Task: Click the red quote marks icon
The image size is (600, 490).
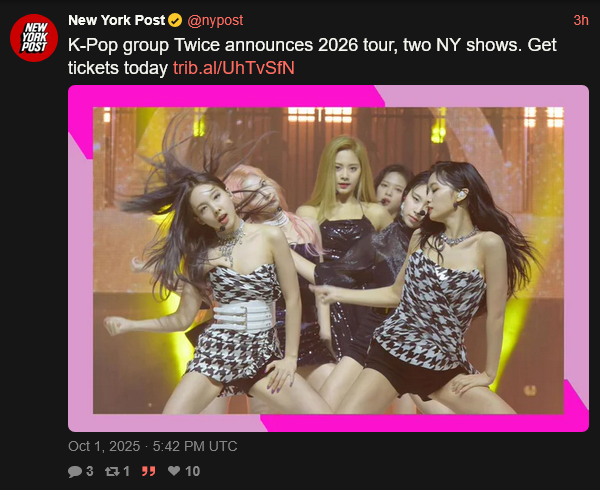Action: 148,471
